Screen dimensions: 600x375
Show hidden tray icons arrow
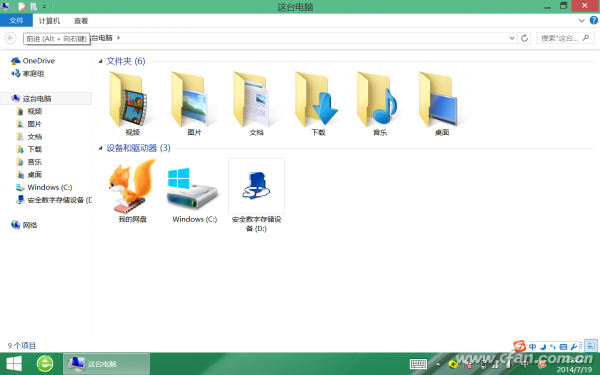click(438, 364)
